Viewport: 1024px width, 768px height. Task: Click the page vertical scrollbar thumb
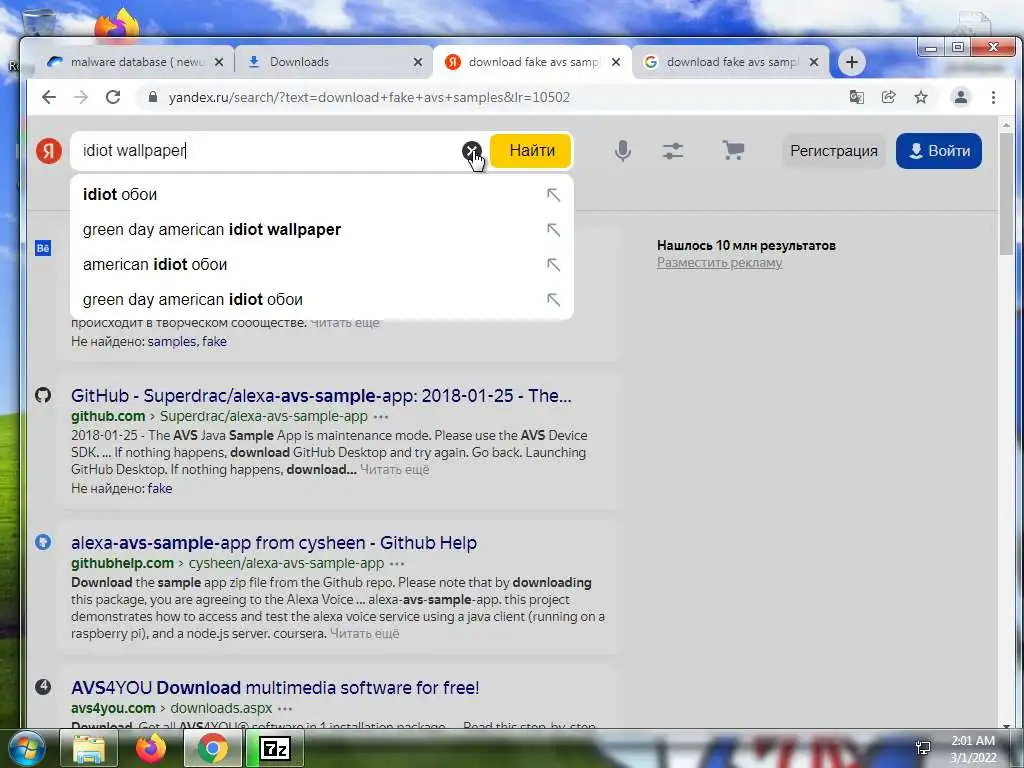[1006, 196]
